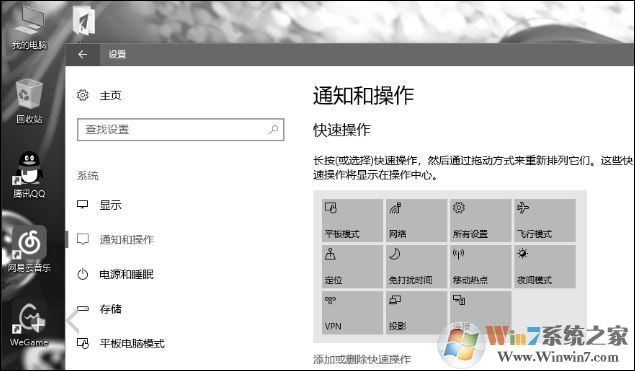Image resolution: width=635 pixels, height=371 pixels.
Task: Launch 网易云音乐 from the desktop
Action: [x=29, y=249]
